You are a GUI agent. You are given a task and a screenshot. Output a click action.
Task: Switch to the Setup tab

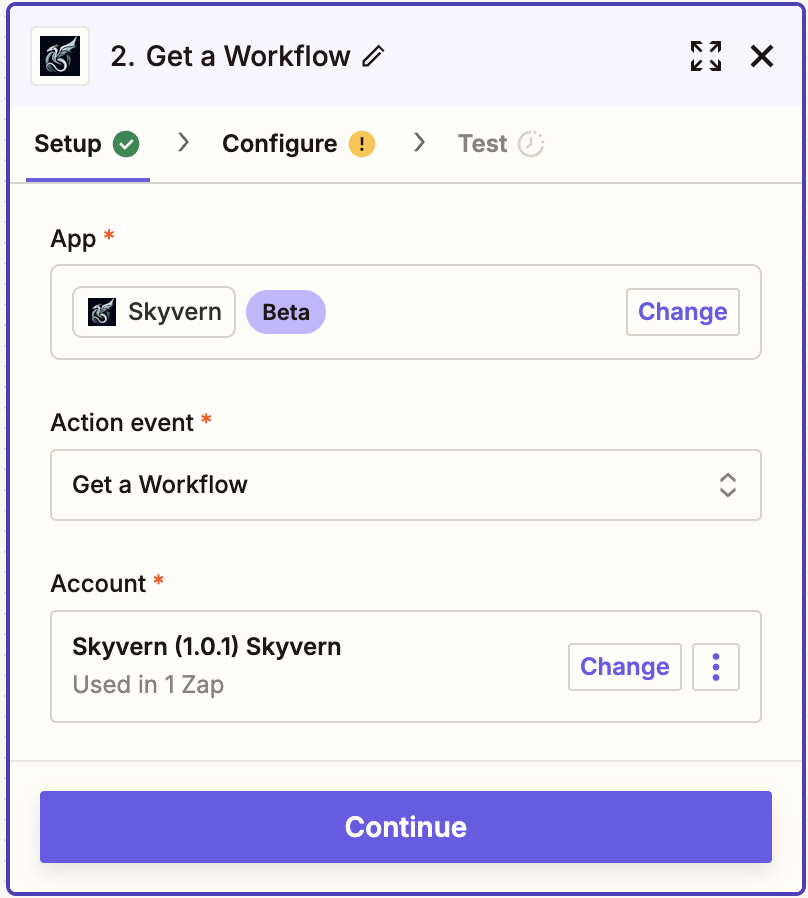tap(68, 144)
